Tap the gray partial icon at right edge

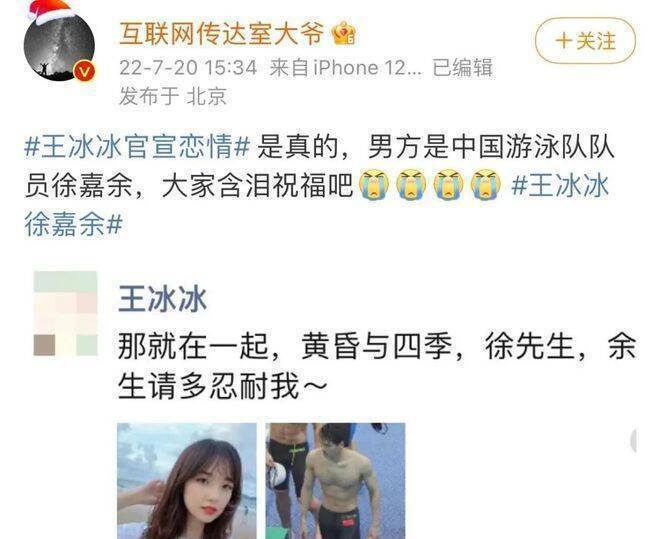pos(633,441)
